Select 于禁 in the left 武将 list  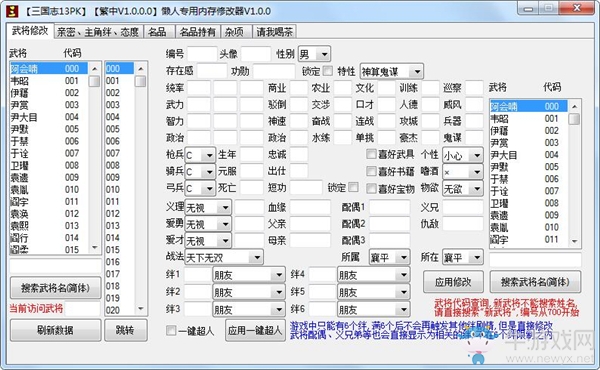coord(49,142)
